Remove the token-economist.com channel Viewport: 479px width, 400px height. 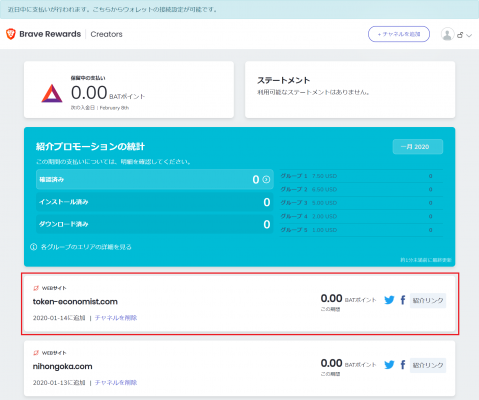click(x=116, y=318)
